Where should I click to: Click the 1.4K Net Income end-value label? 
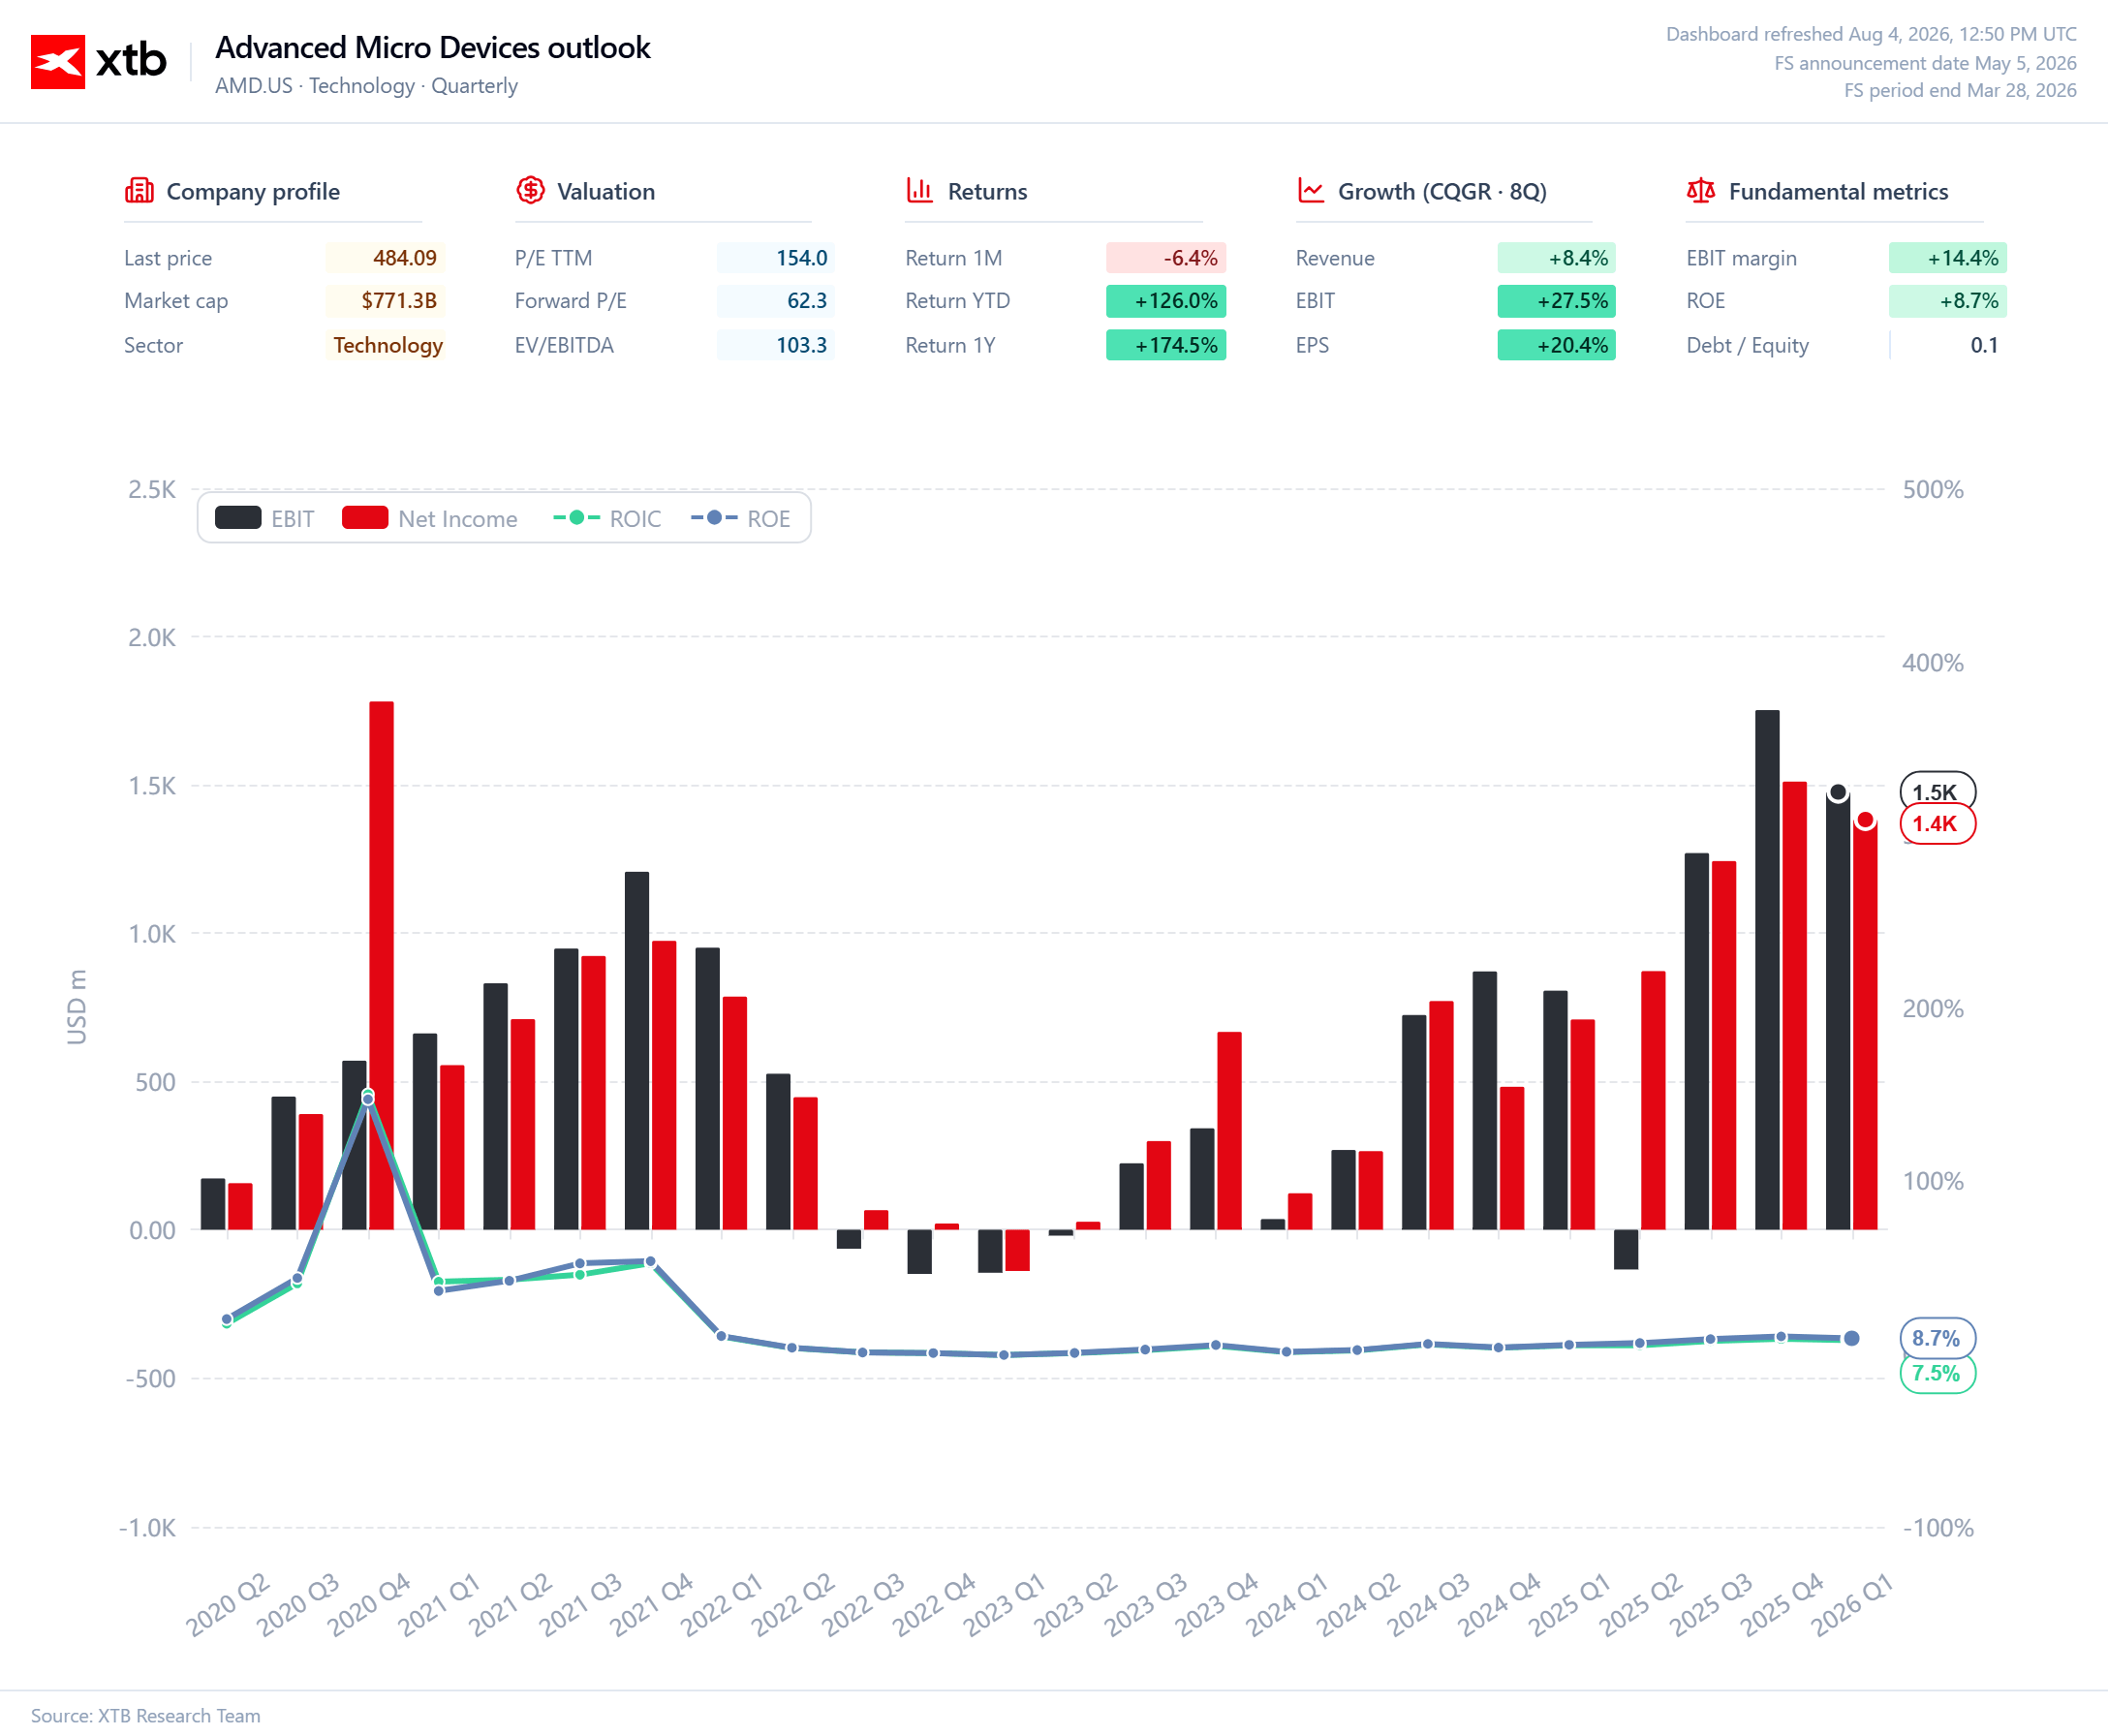tap(1937, 824)
